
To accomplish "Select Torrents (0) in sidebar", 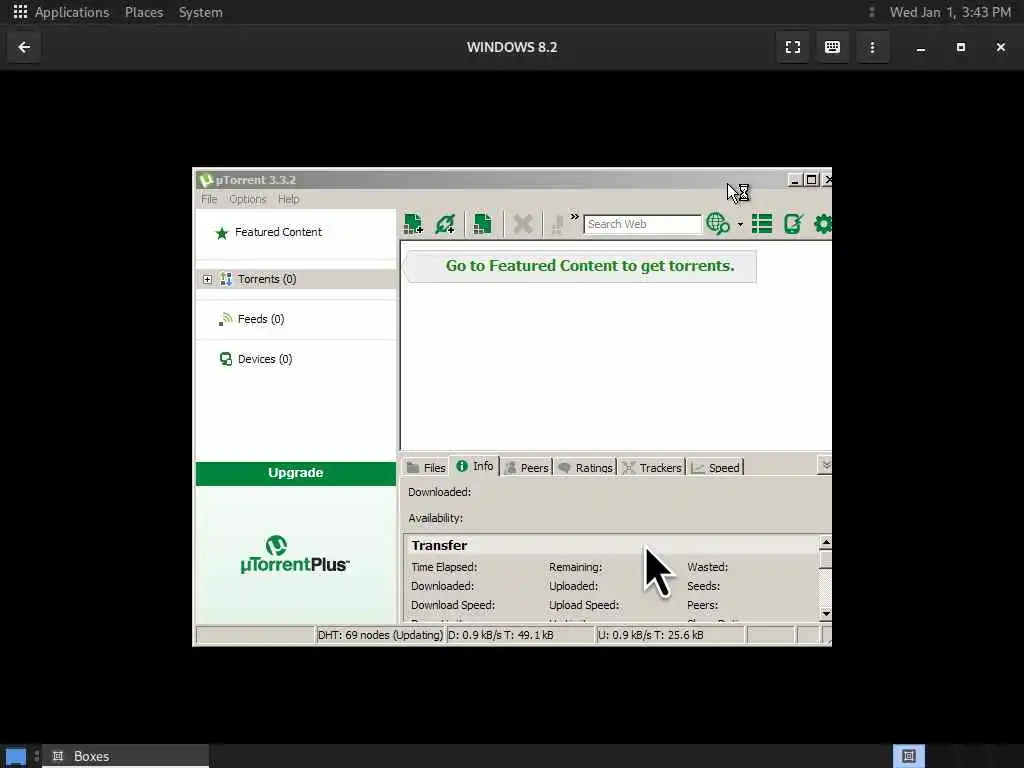I will 296,280.
